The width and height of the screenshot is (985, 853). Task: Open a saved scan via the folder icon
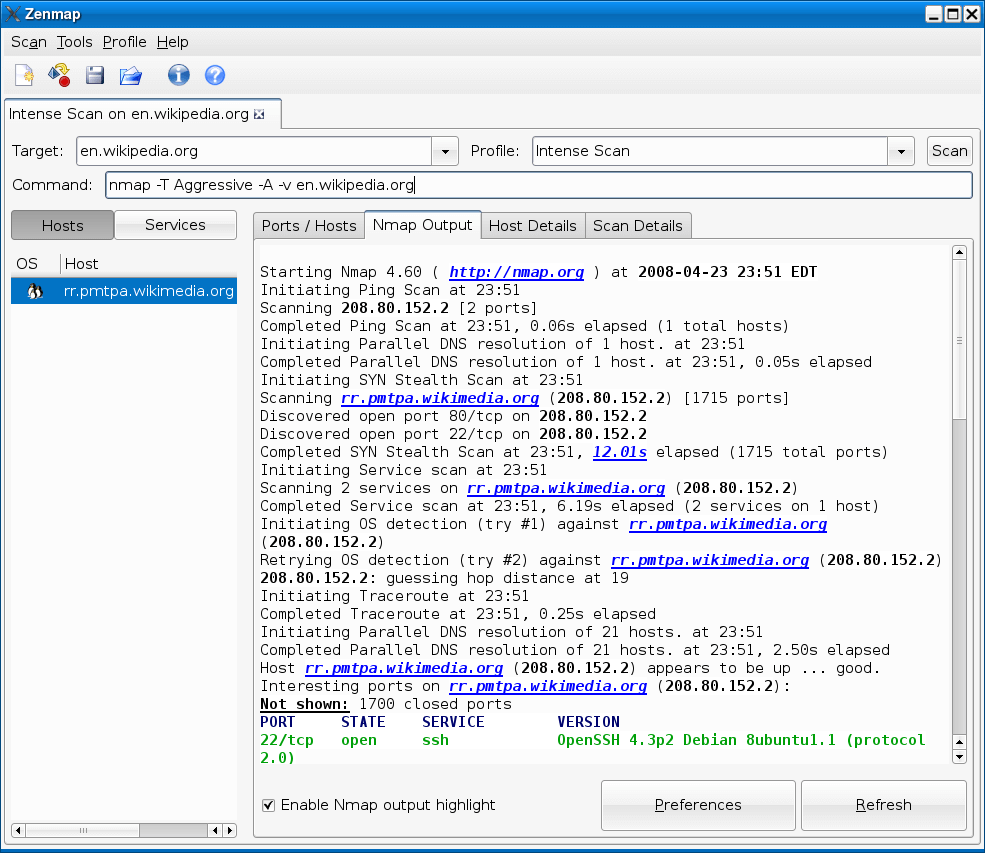pyautogui.click(x=130, y=75)
